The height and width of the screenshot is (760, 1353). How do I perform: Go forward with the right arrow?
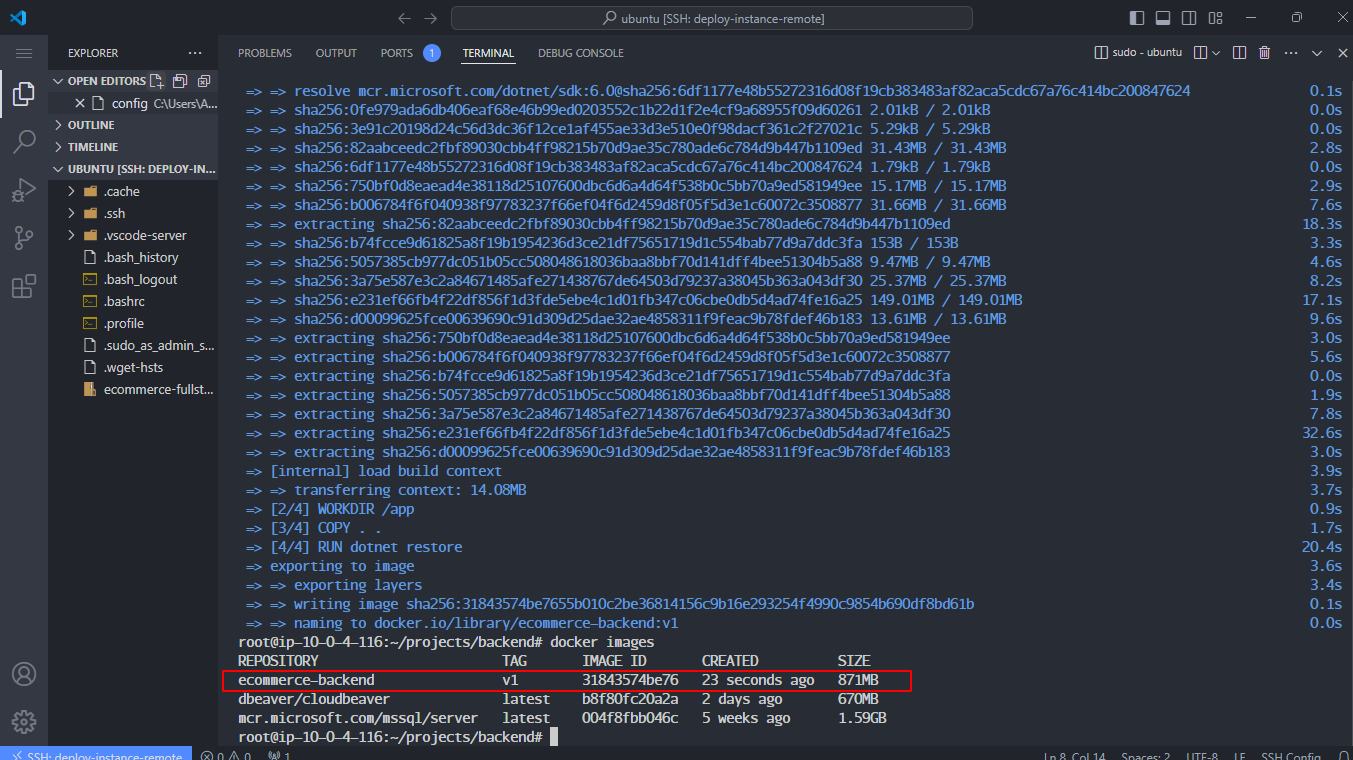point(431,18)
